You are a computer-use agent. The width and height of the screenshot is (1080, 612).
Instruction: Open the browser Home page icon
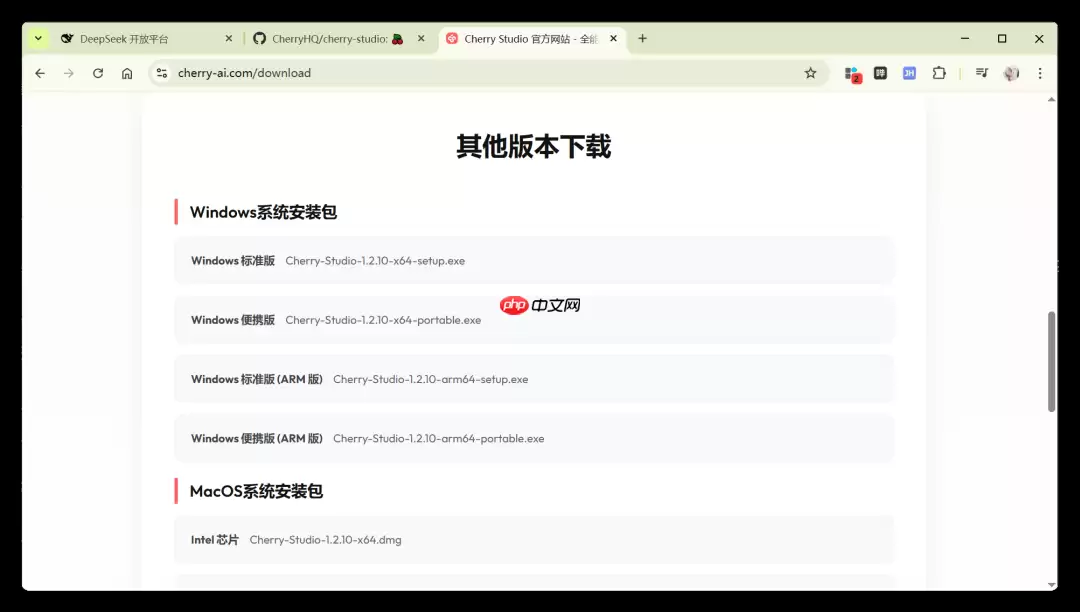tap(128, 72)
